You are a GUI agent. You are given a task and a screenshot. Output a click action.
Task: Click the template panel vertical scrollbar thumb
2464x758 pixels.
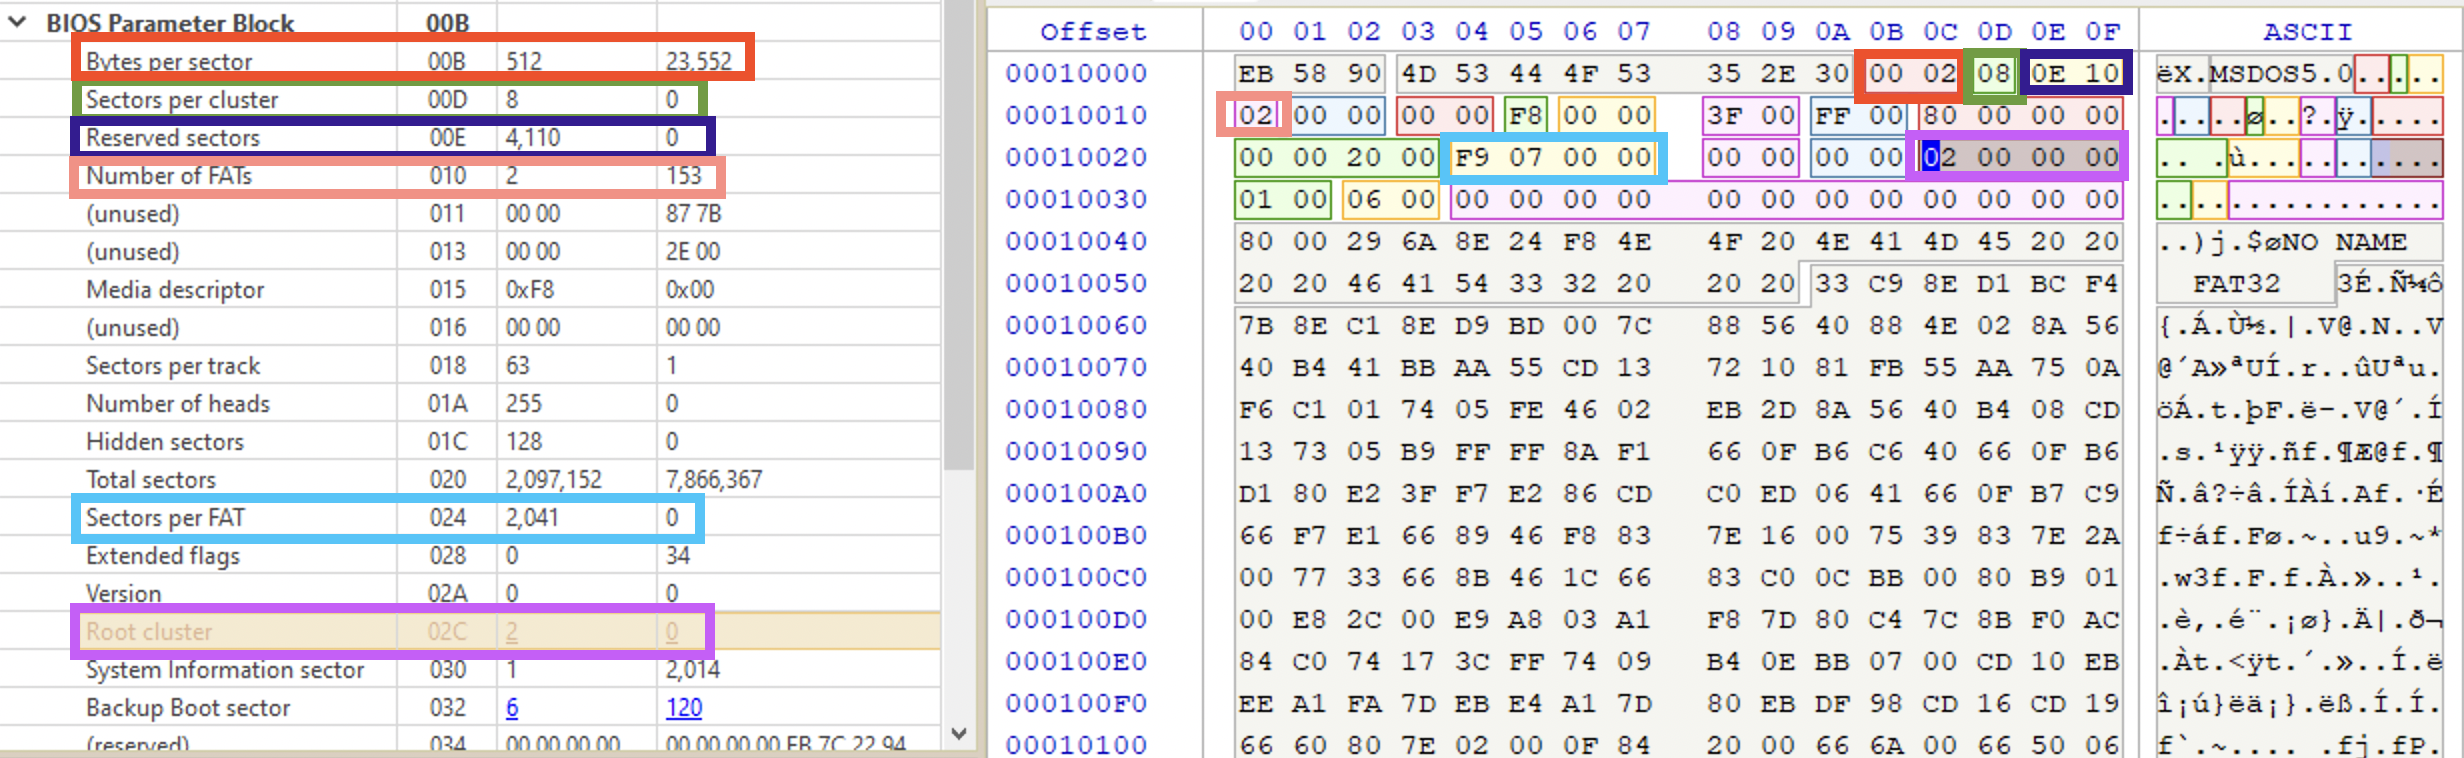click(959, 234)
